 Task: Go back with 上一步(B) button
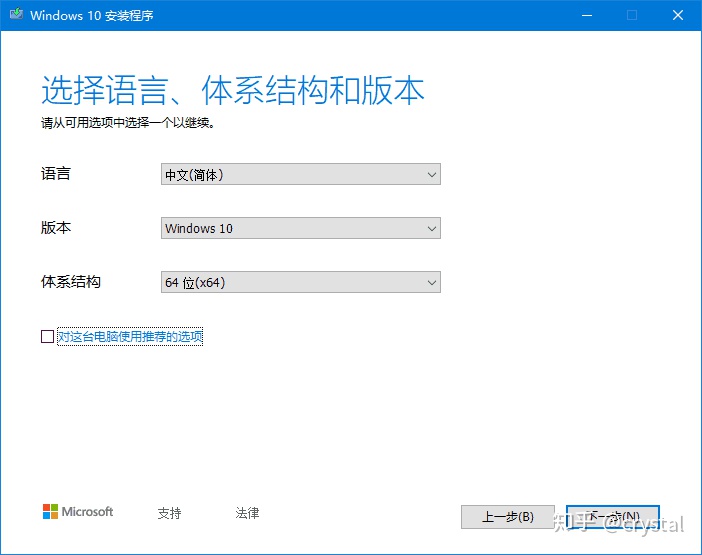tap(508, 517)
